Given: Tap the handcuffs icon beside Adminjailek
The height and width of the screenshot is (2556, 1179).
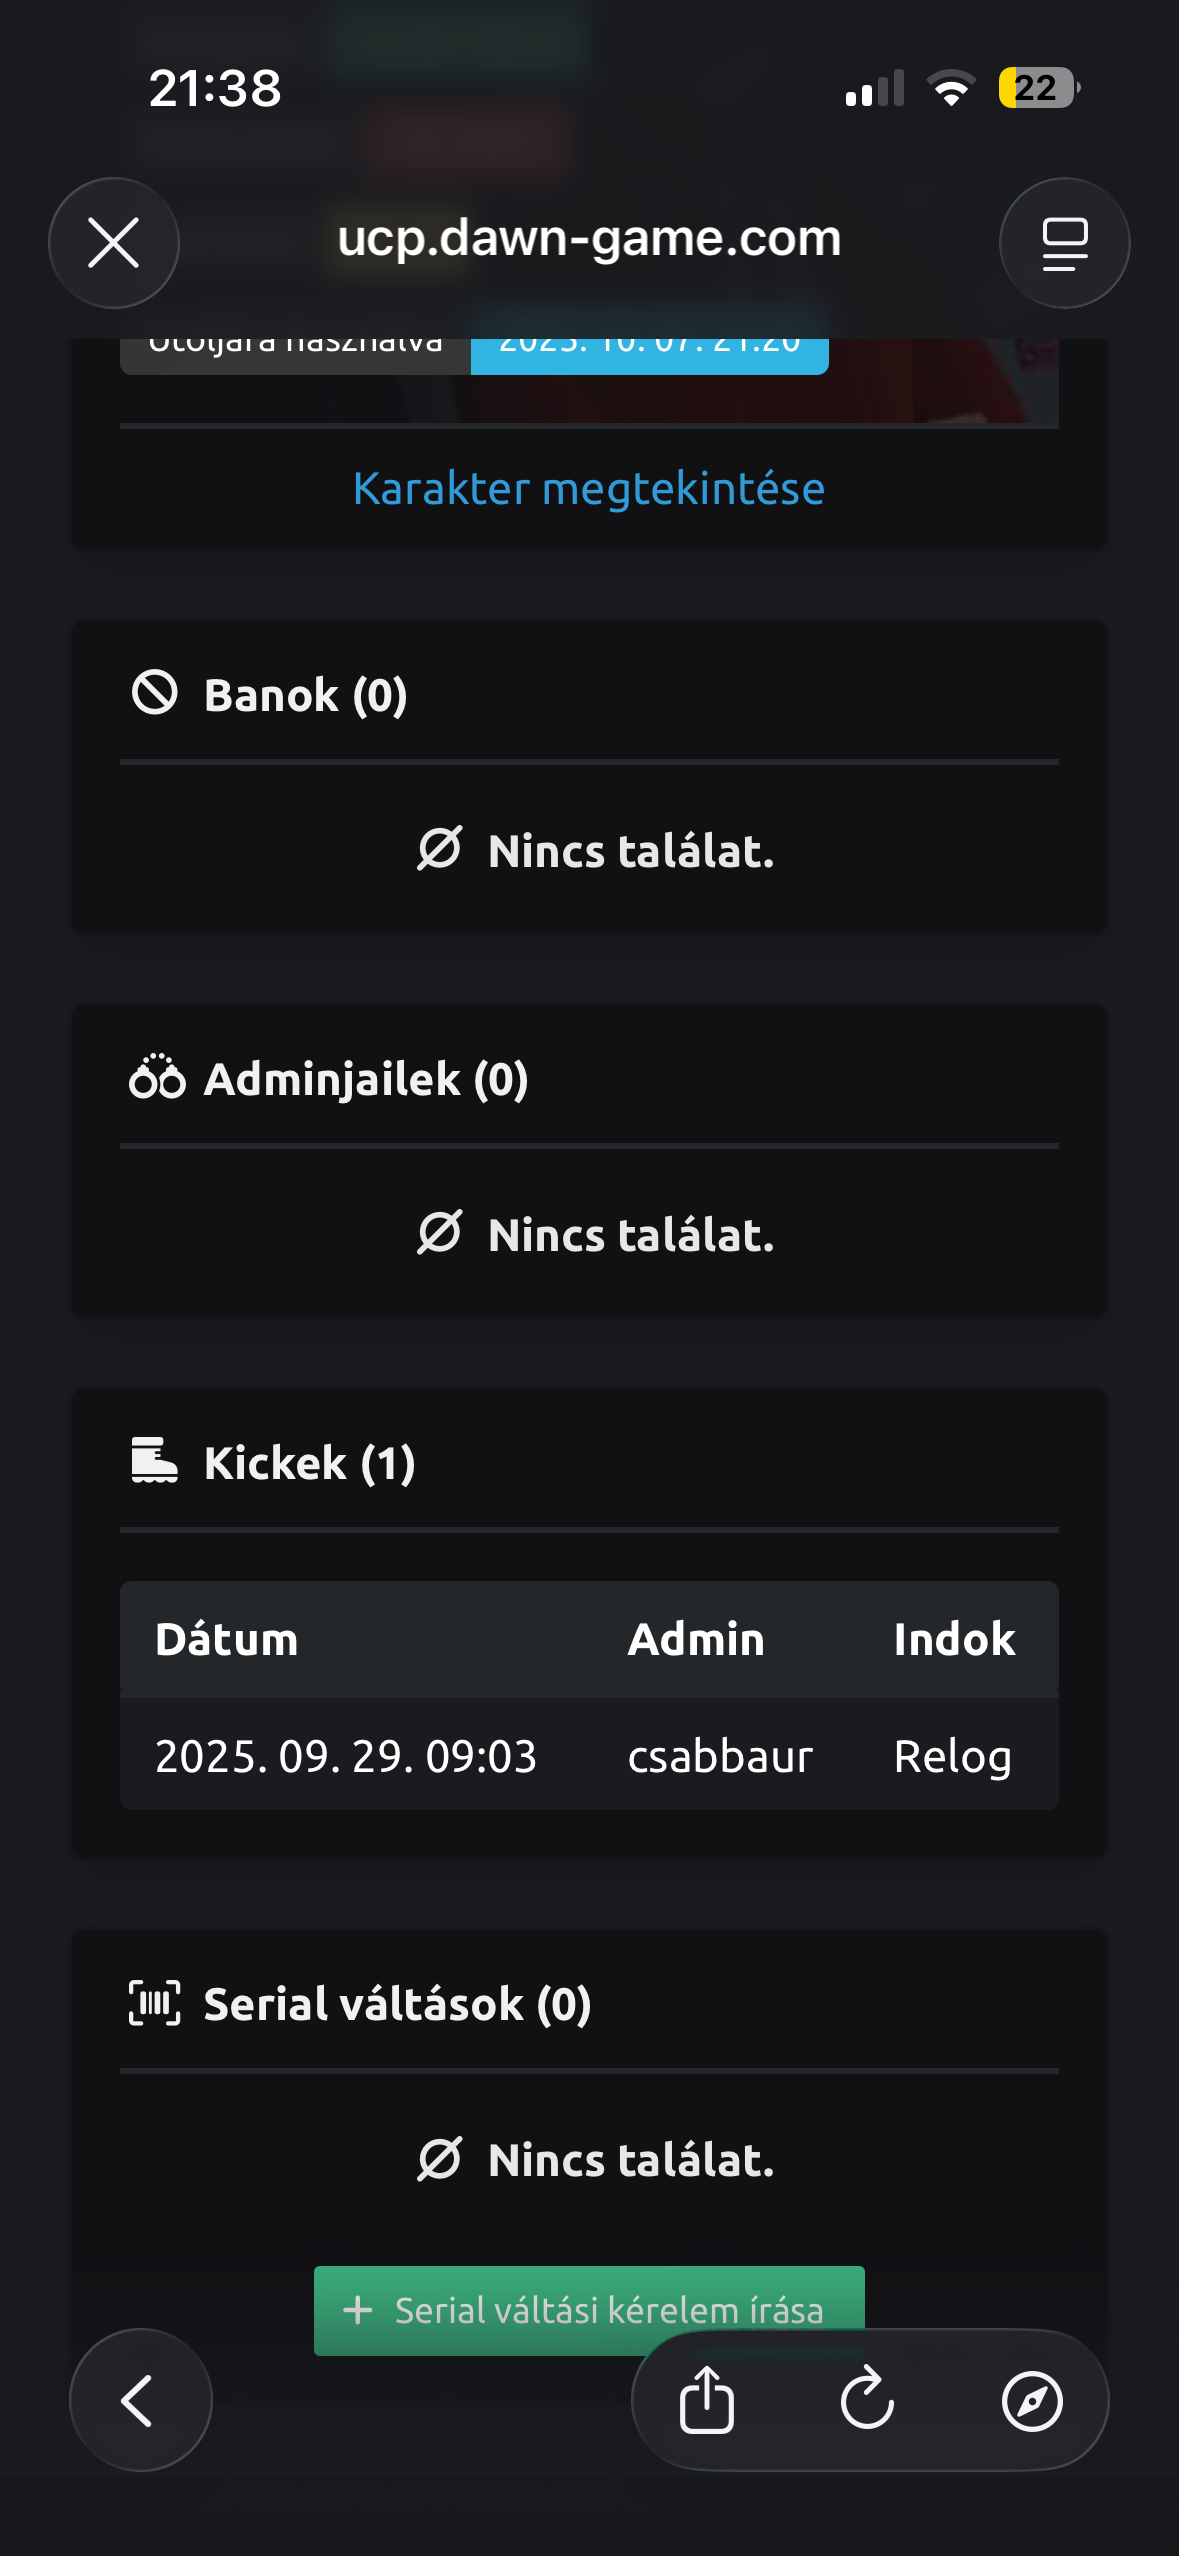Looking at the screenshot, I should pos(157,1078).
